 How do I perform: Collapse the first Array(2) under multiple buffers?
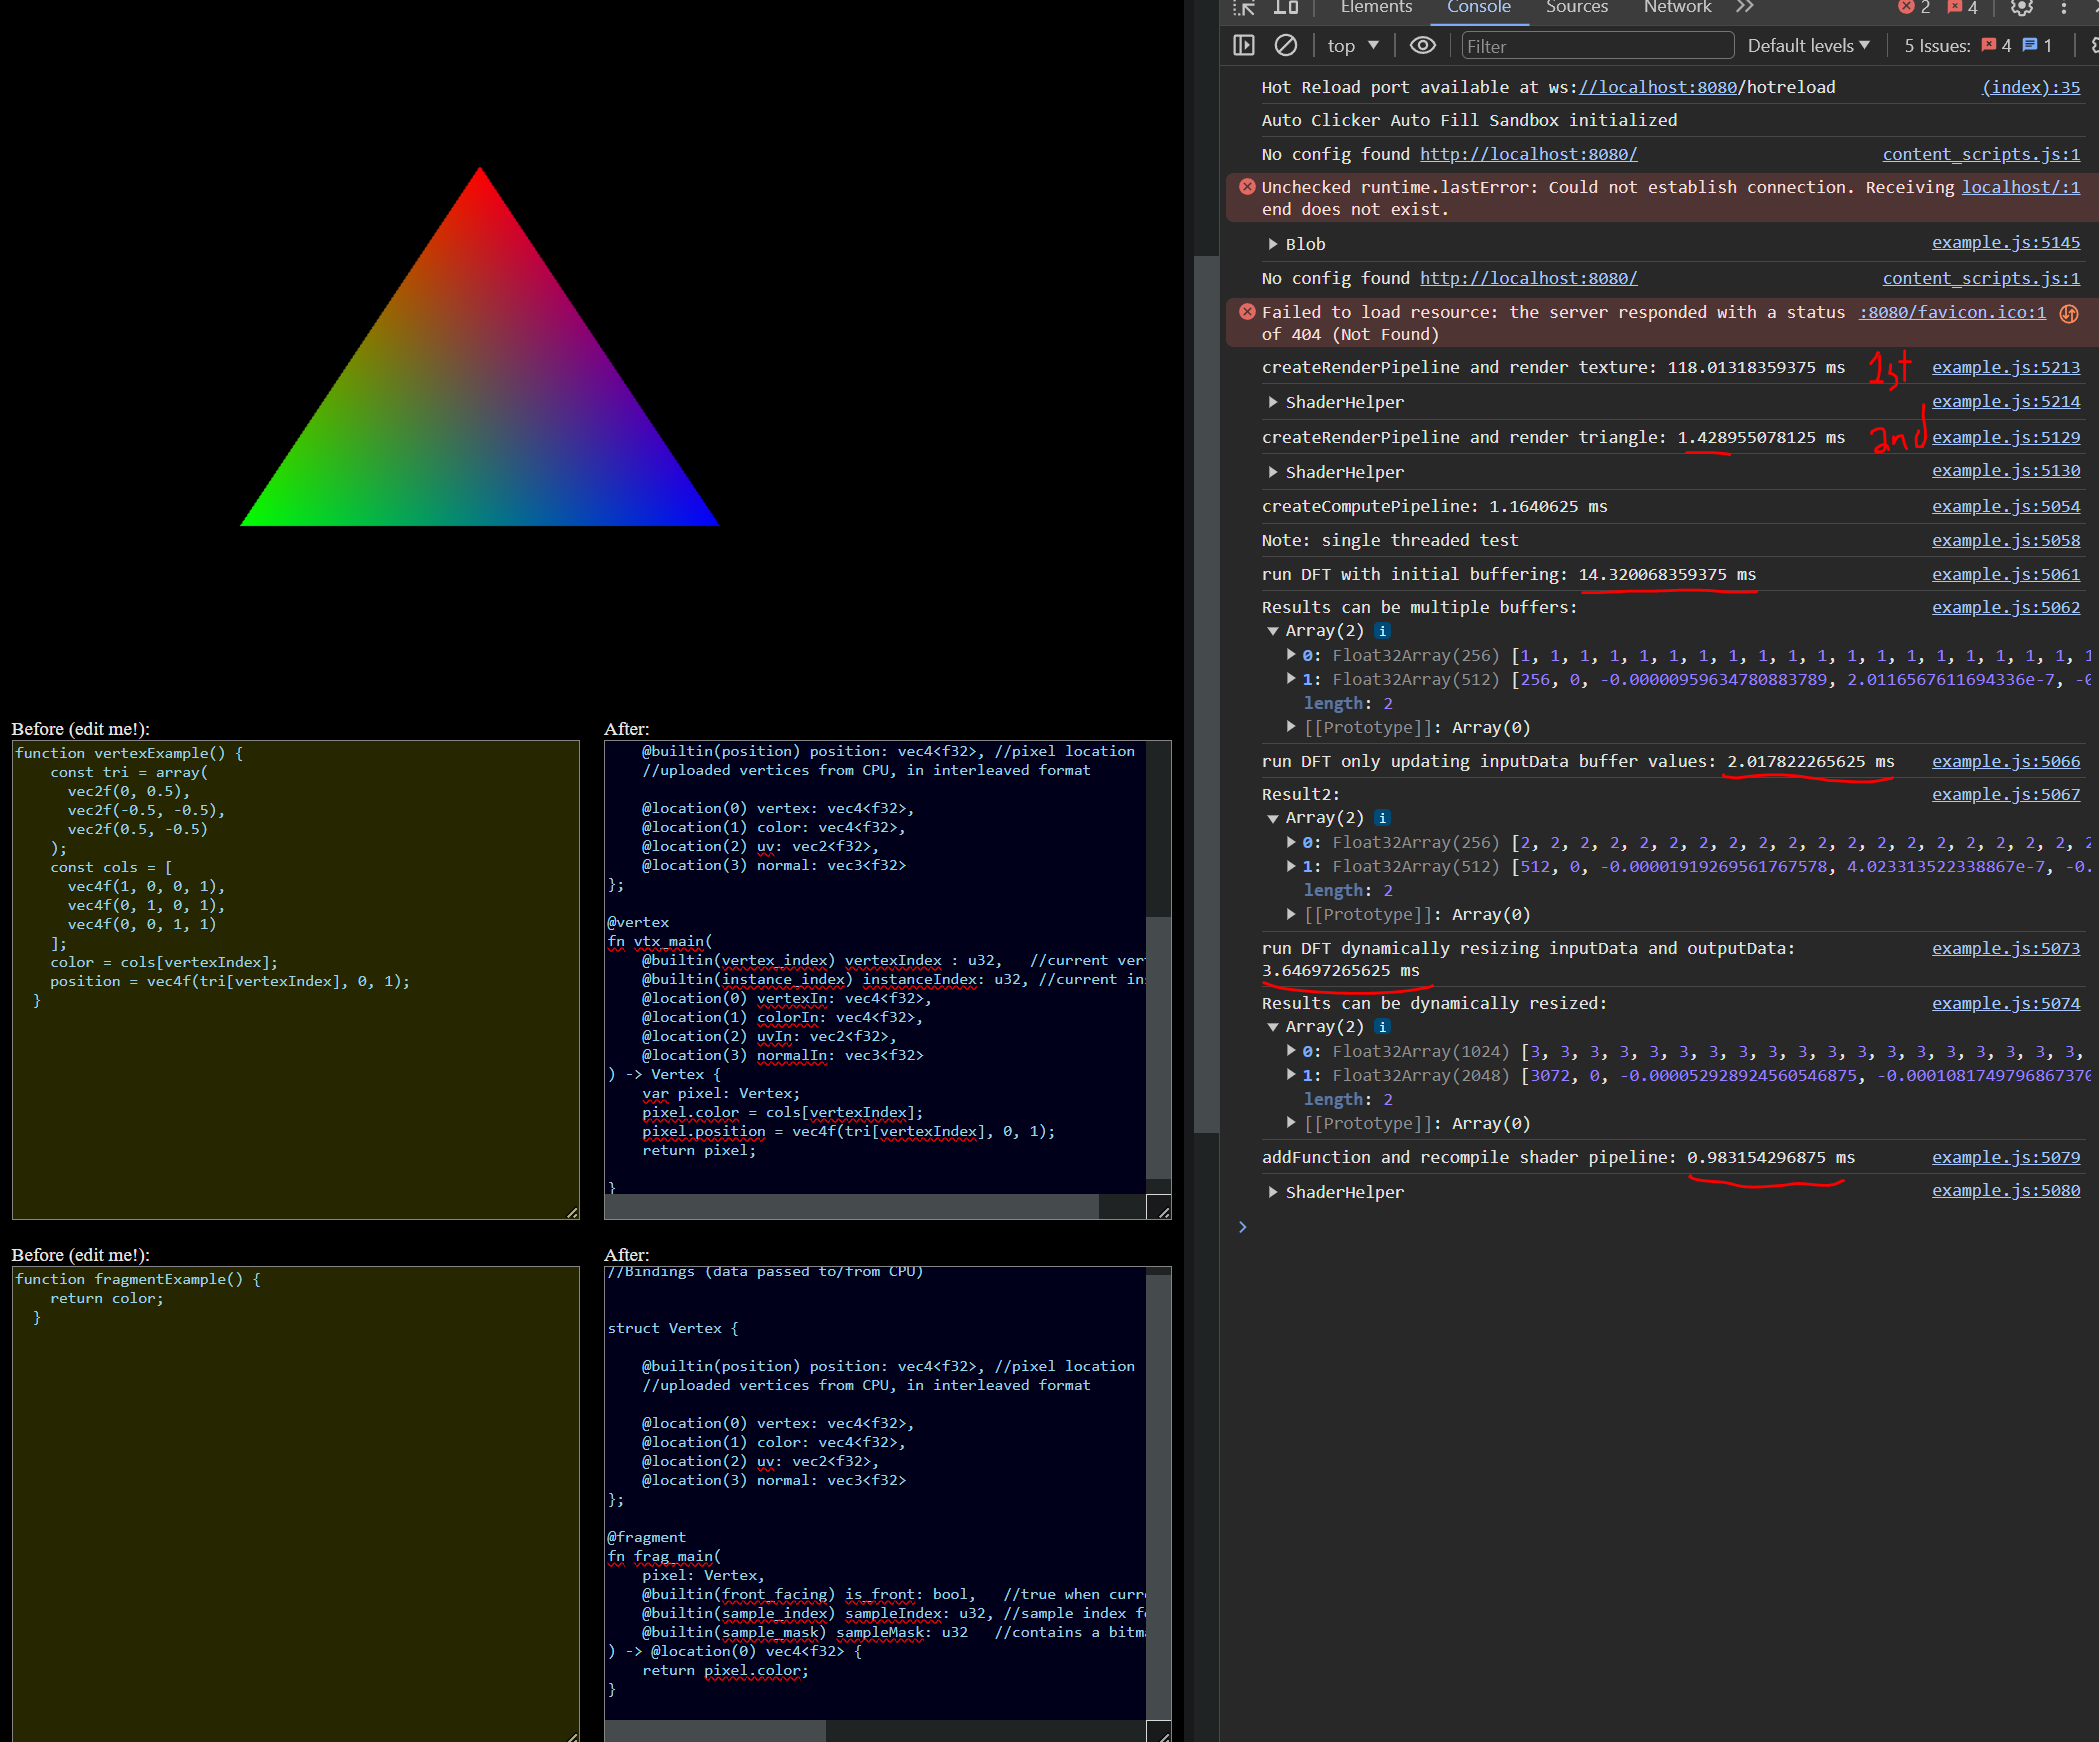point(1272,631)
